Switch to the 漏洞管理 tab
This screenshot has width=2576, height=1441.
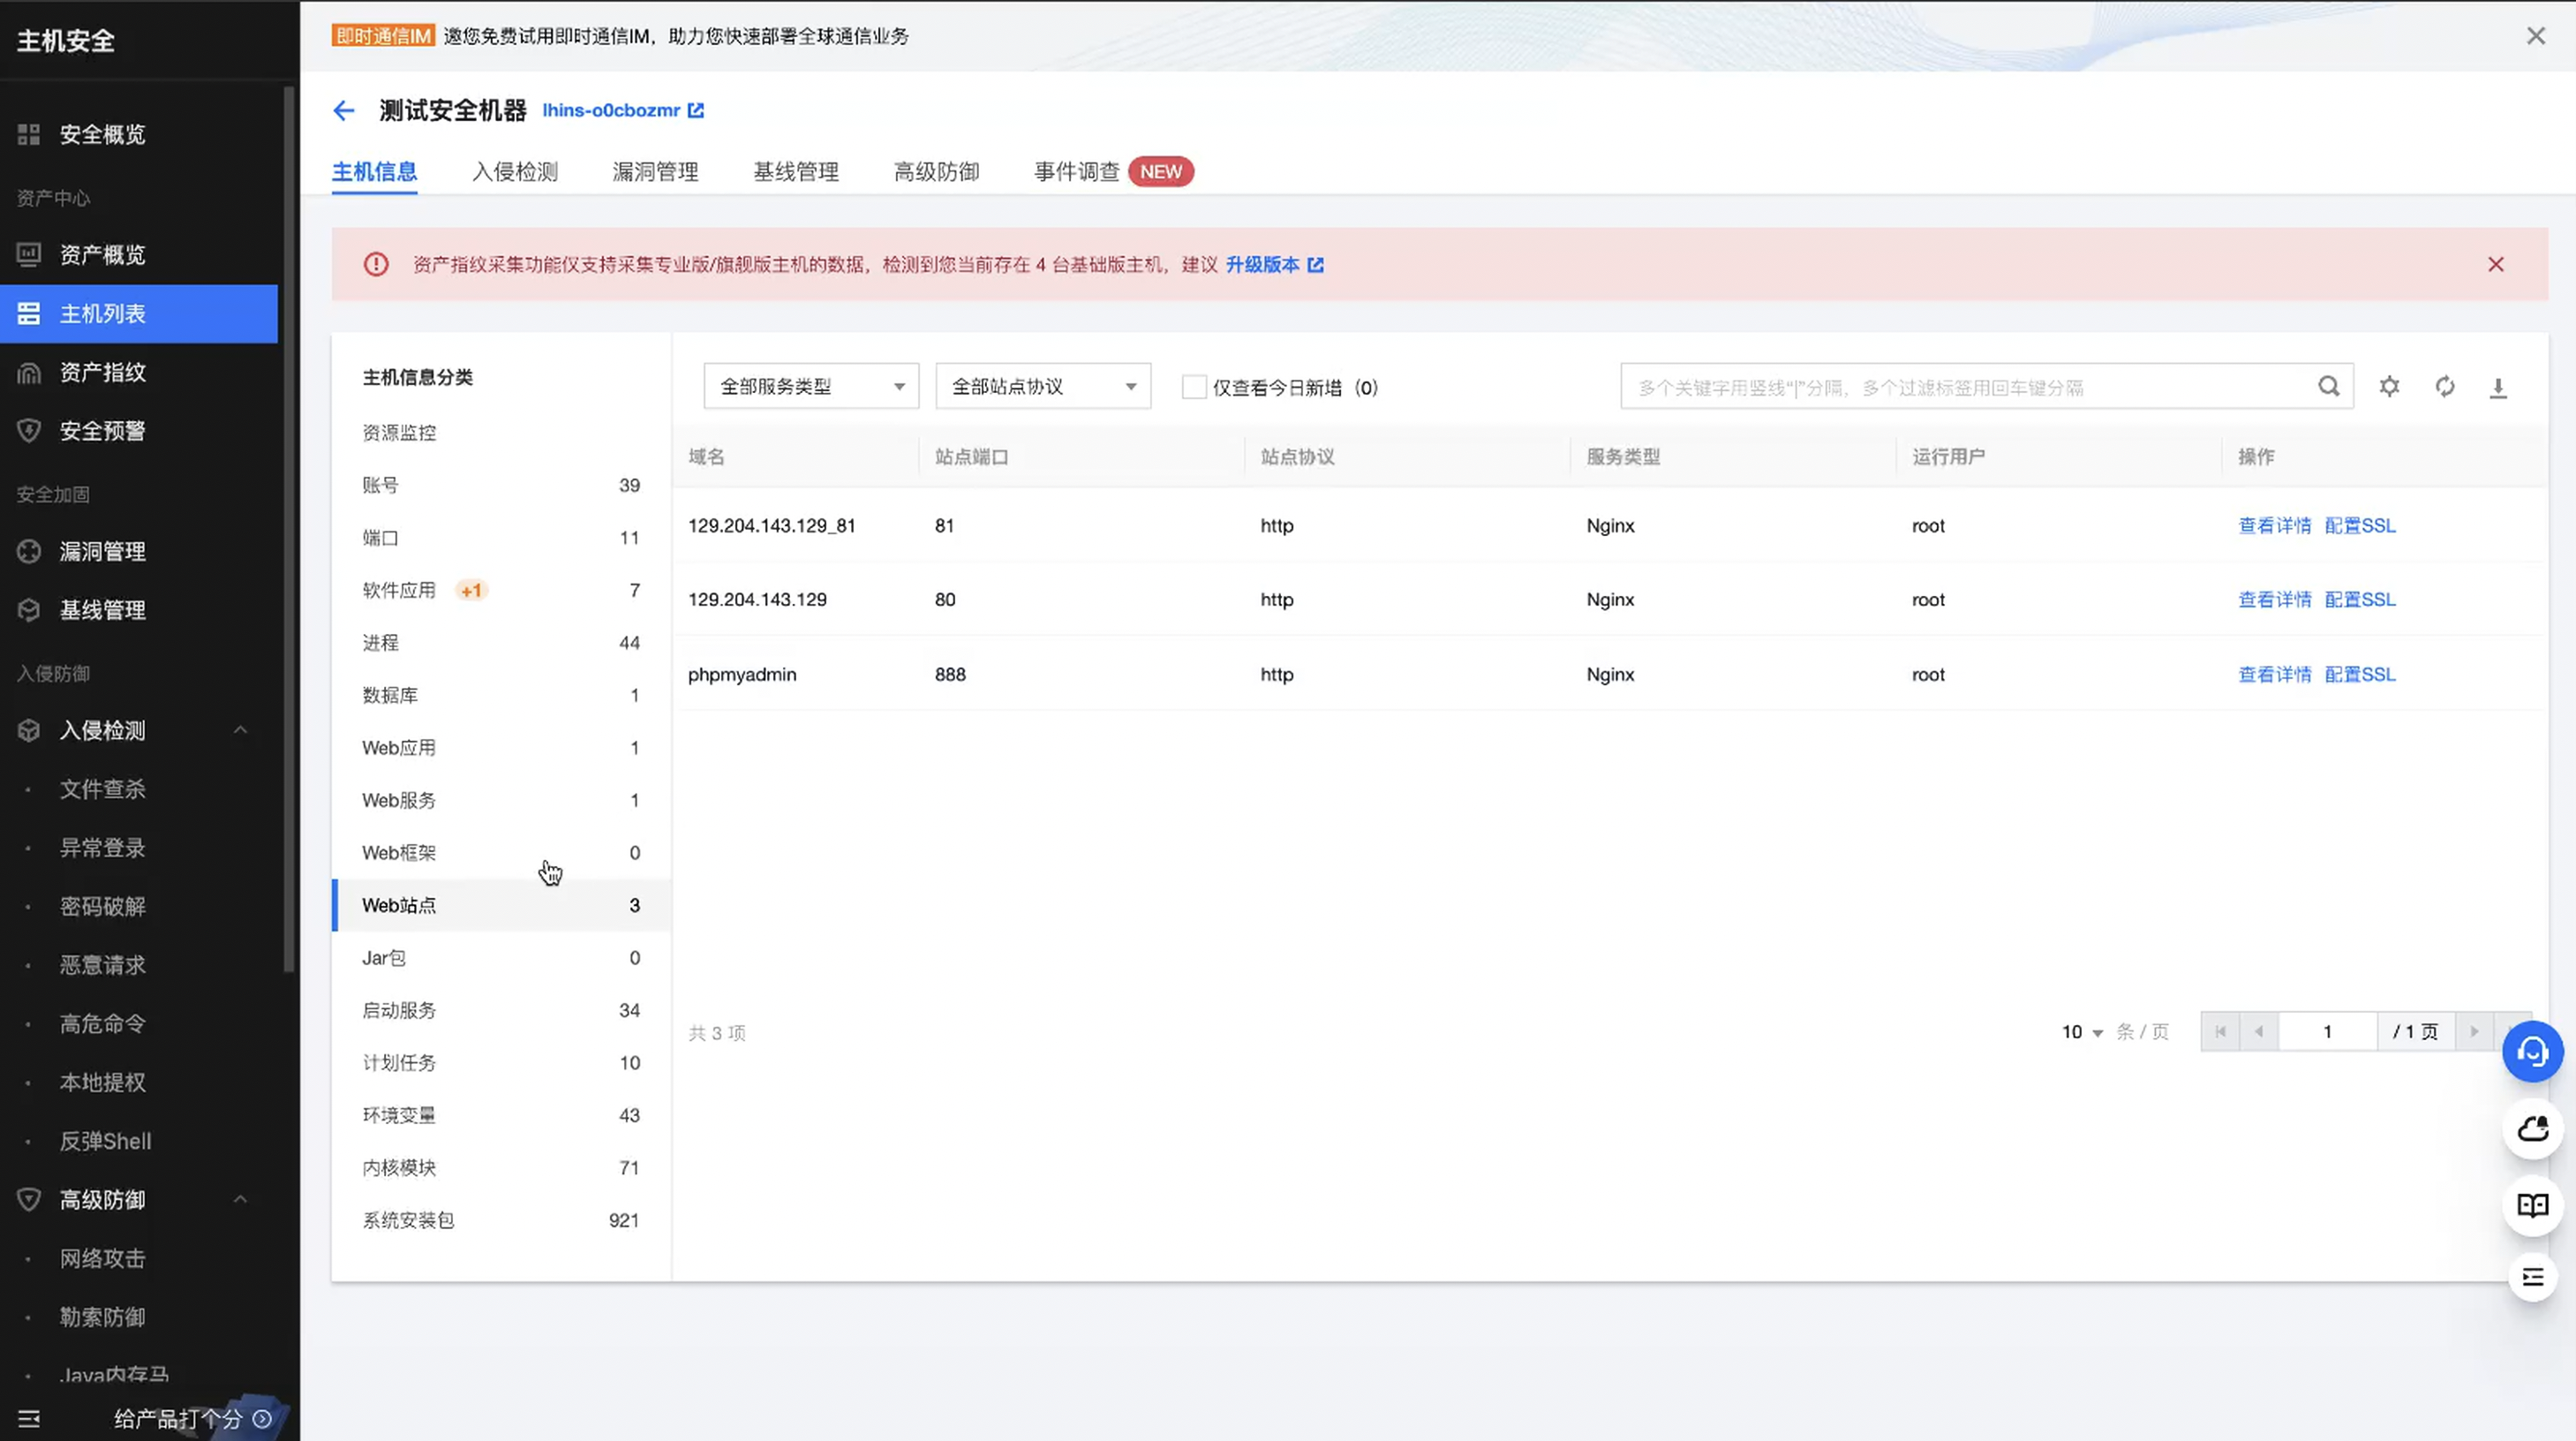655,172
